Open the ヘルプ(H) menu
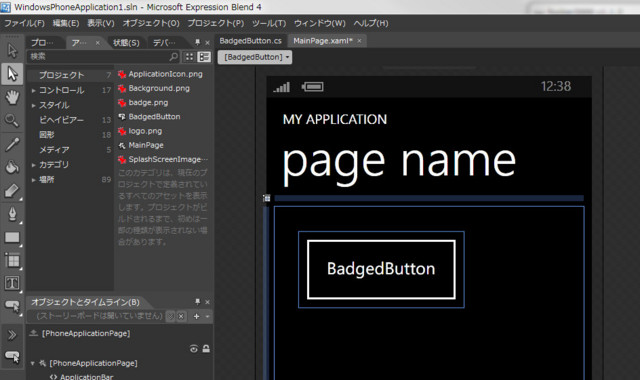 (x=371, y=23)
